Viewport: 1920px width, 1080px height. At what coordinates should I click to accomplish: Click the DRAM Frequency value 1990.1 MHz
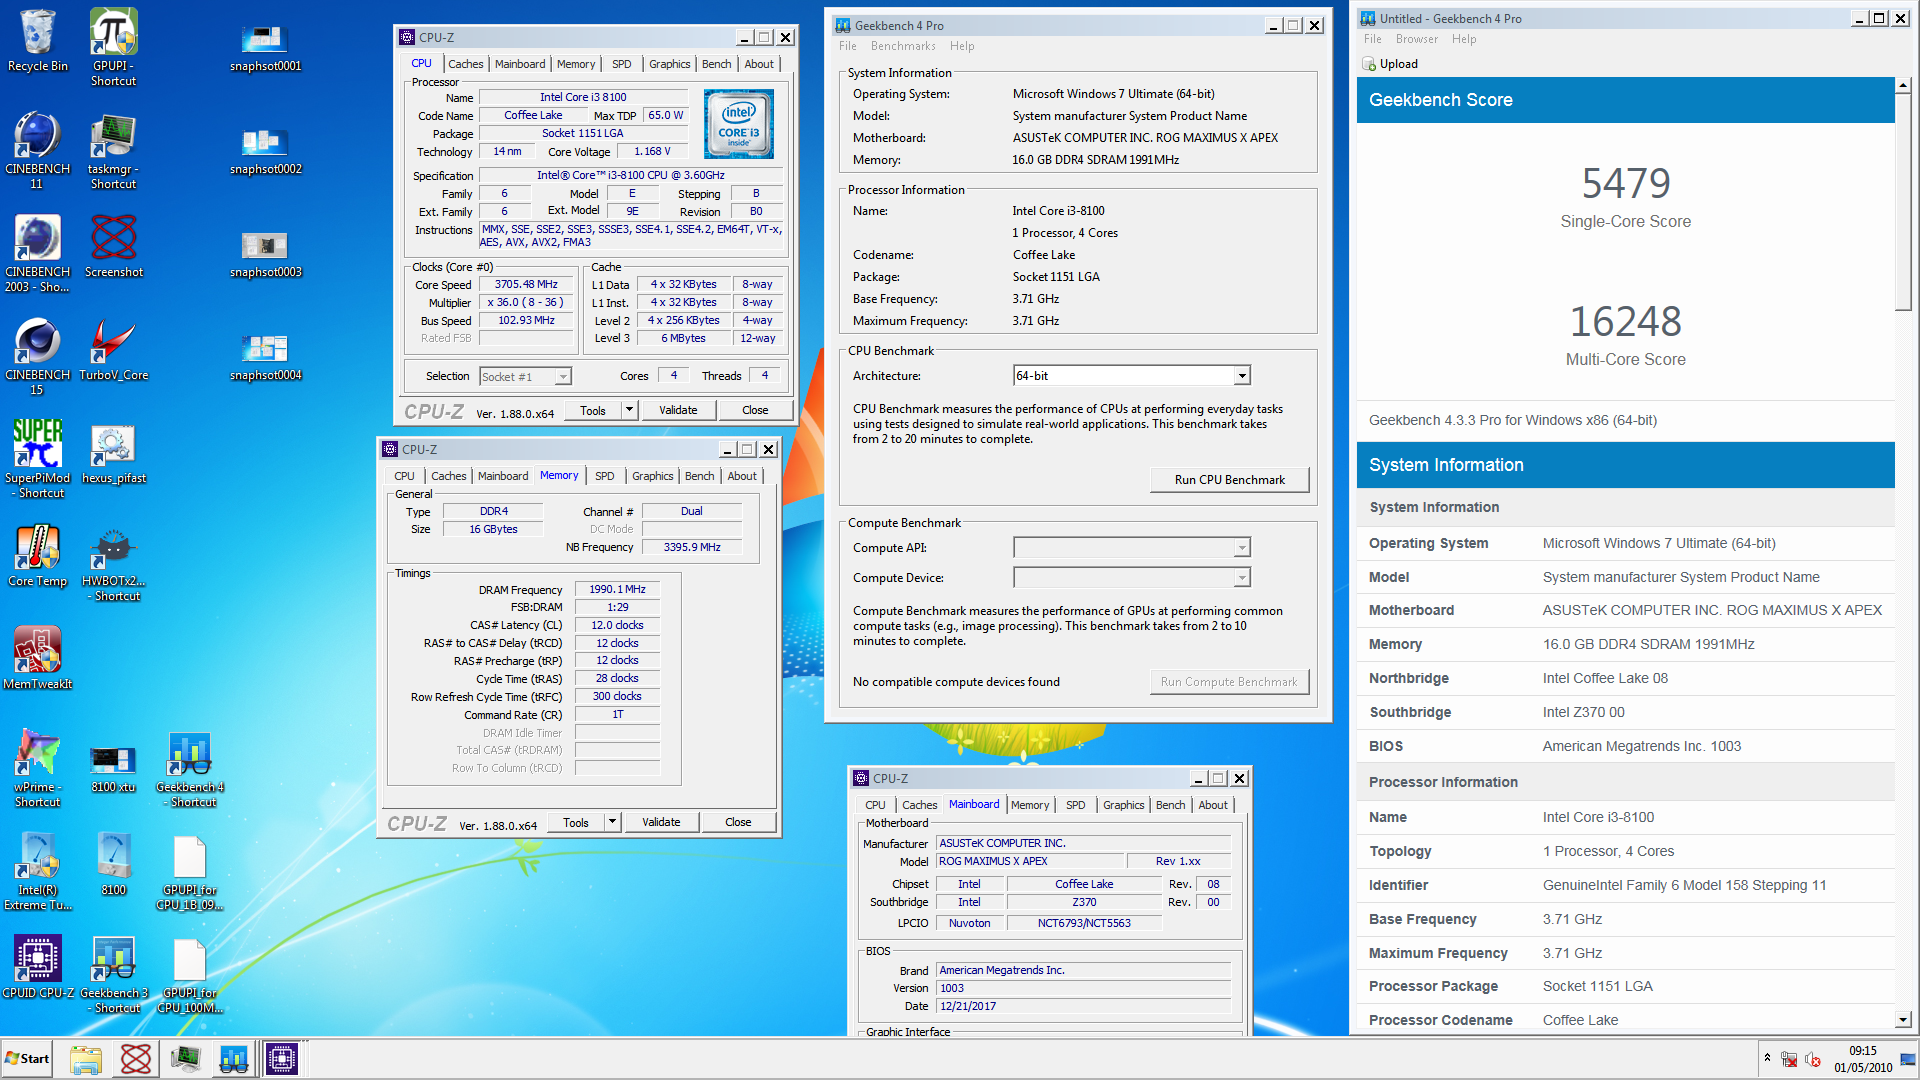click(617, 590)
